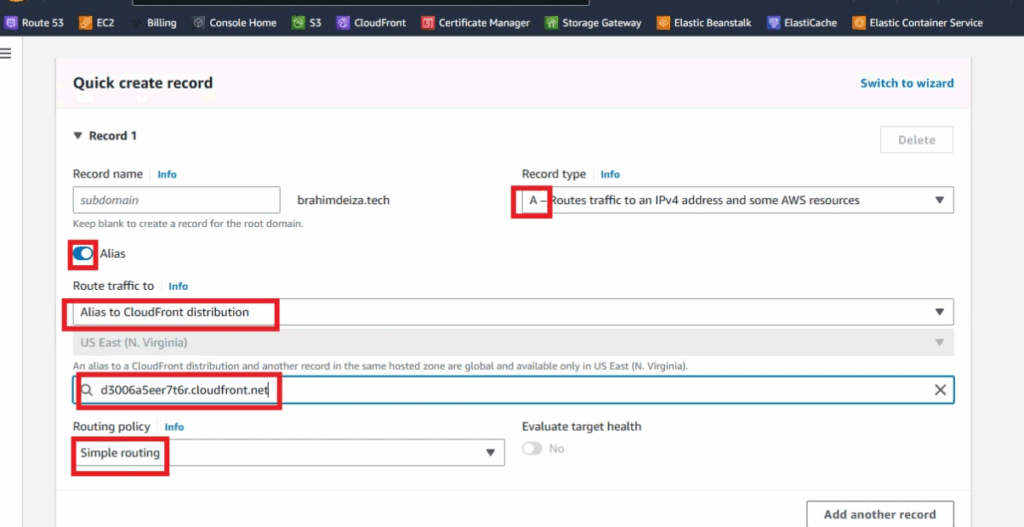Open the ElastiCache shortcut icon
This screenshot has width=1024, height=527.
click(x=774, y=23)
